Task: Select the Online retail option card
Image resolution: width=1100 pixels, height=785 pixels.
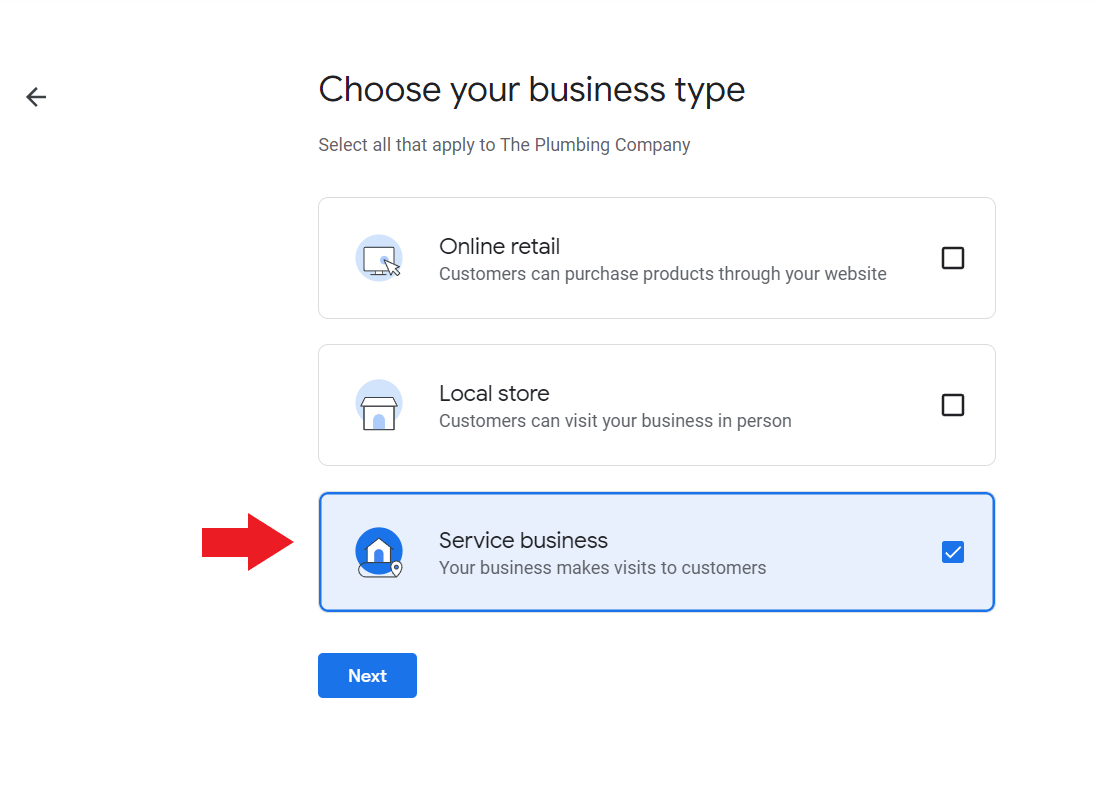Action: pyautogui.click(x=656, y=258)
